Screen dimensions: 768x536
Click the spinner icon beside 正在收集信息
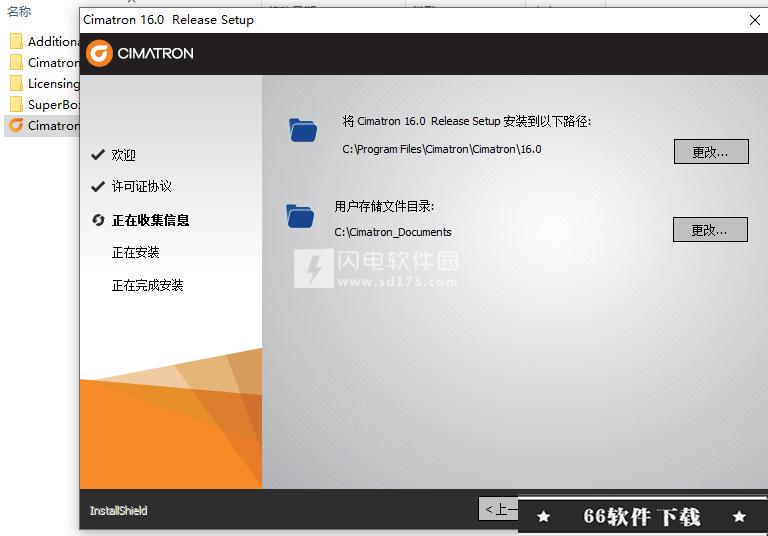[98, 220]
